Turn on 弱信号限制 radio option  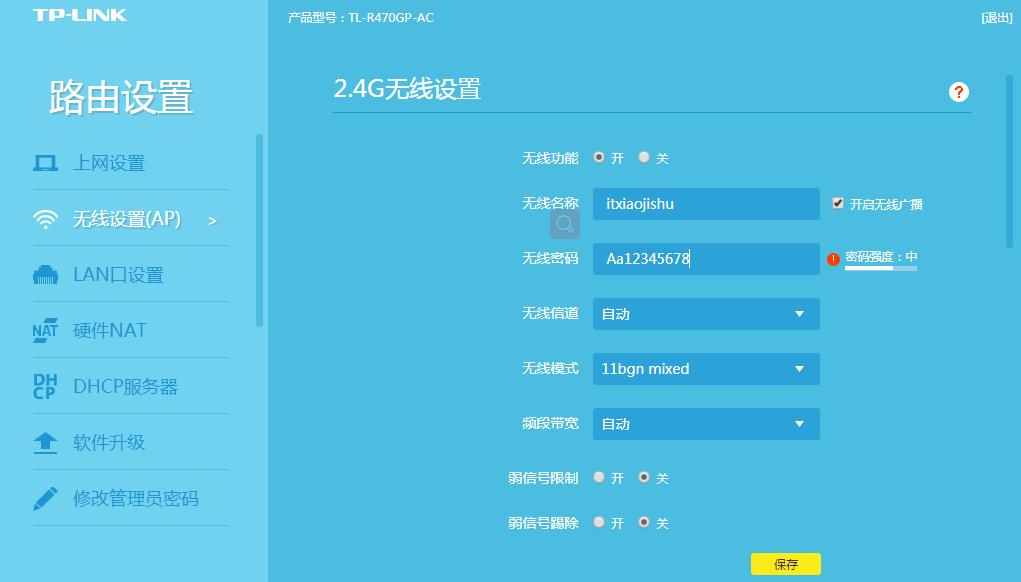[600, 478]
